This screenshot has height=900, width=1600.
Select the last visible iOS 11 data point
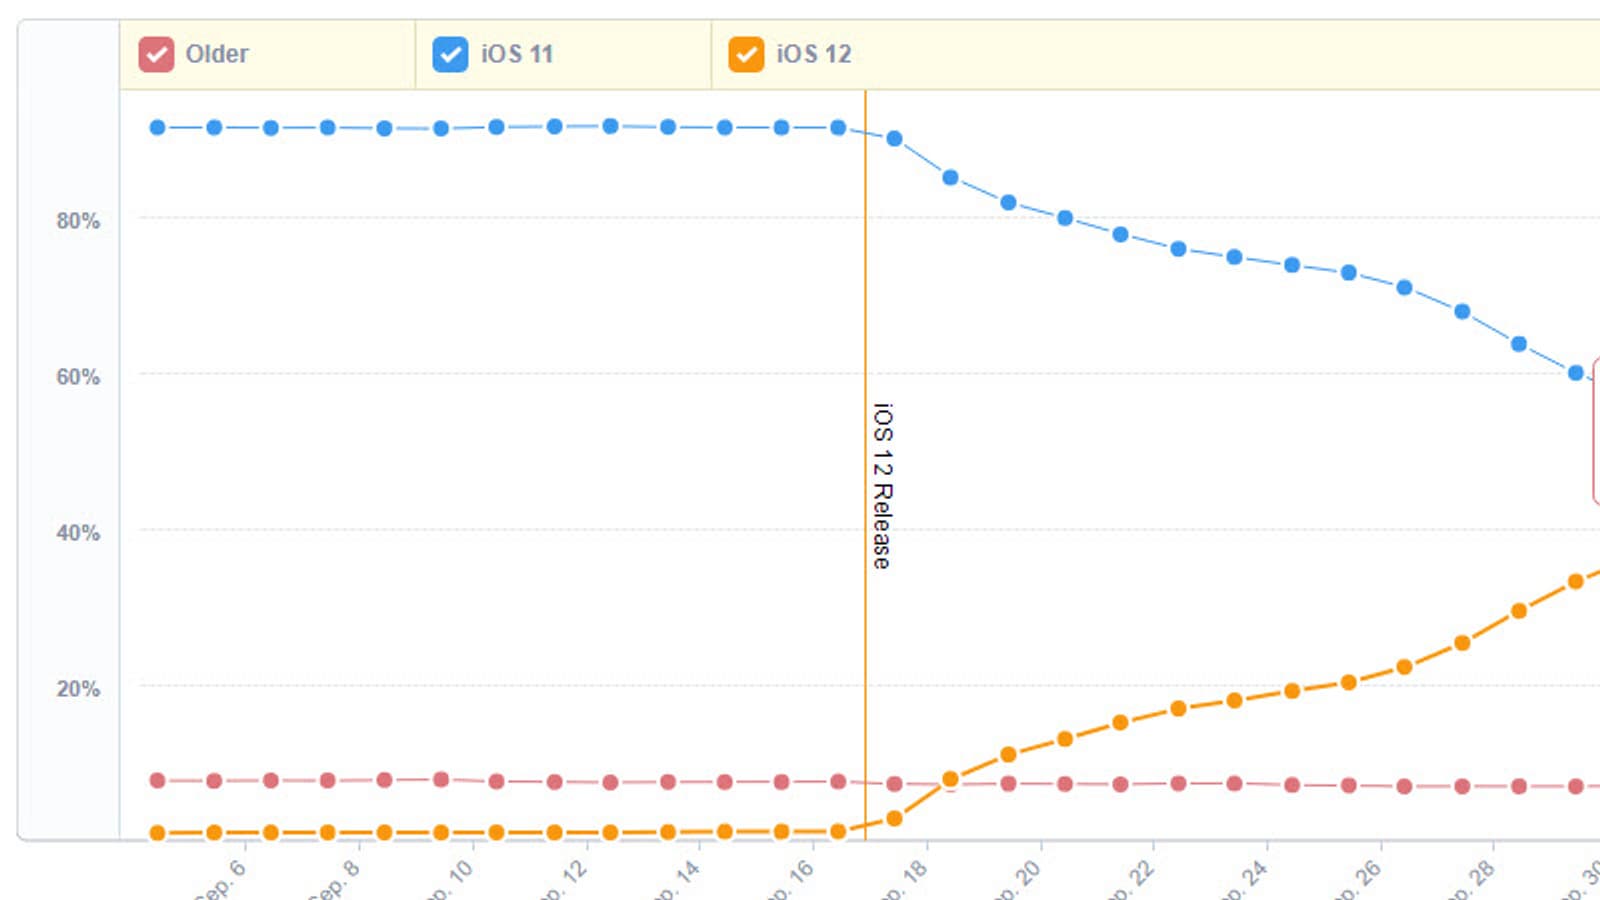1575,373
